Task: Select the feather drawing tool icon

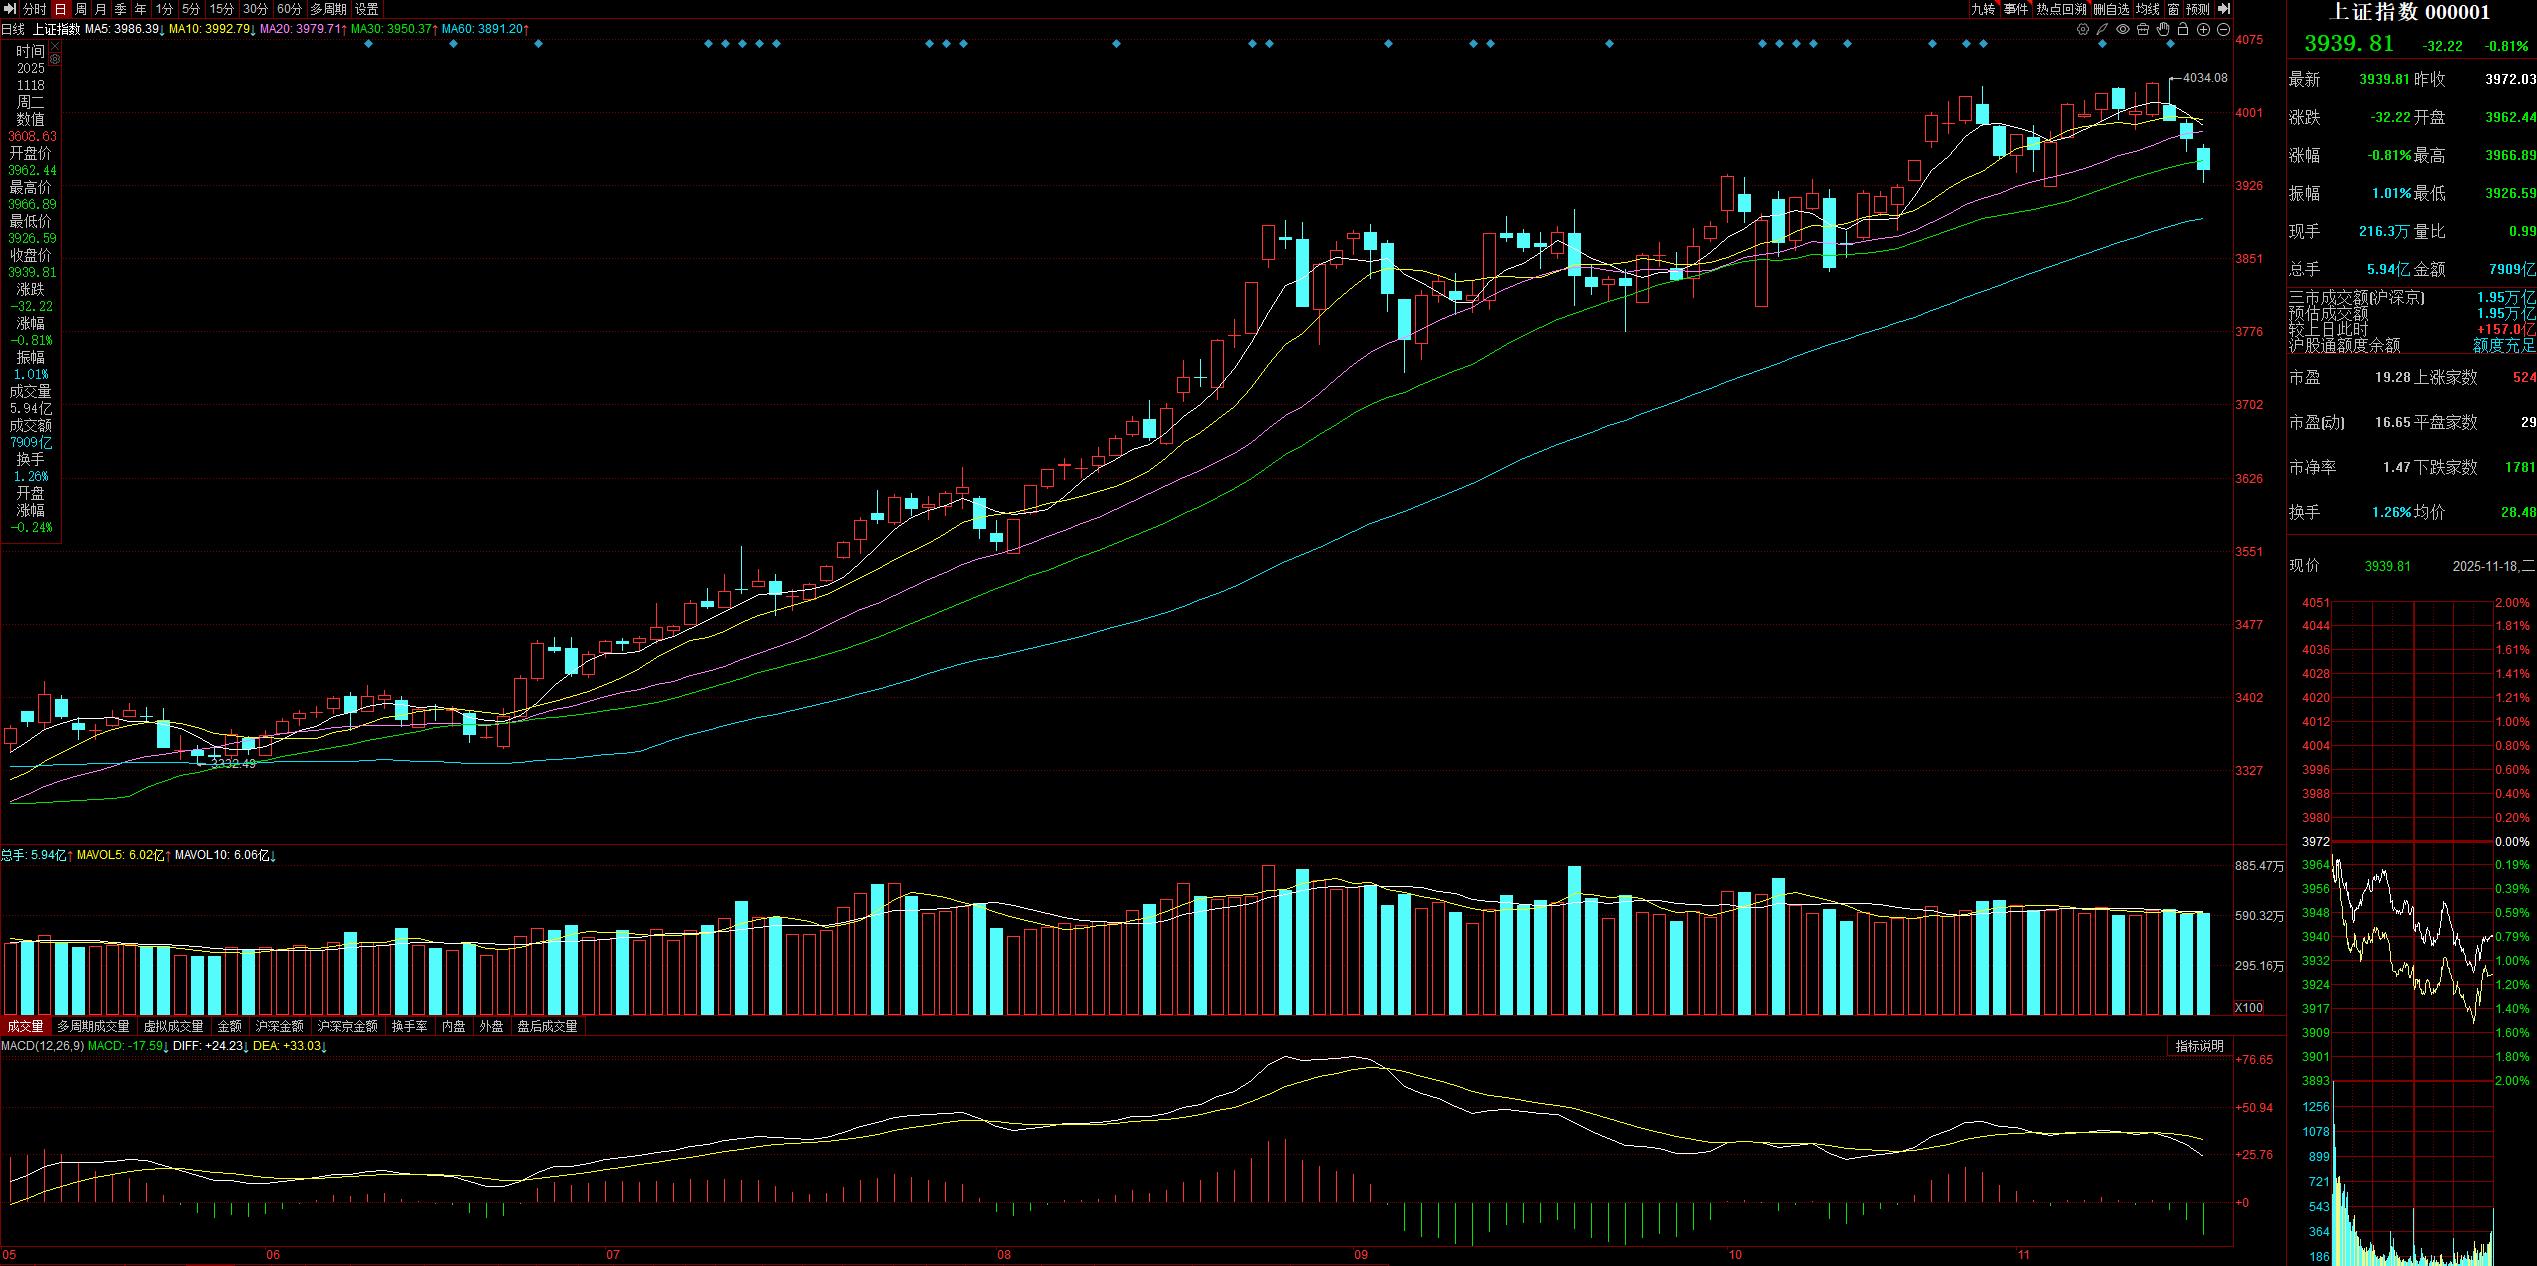Action: coord(2102,29)
